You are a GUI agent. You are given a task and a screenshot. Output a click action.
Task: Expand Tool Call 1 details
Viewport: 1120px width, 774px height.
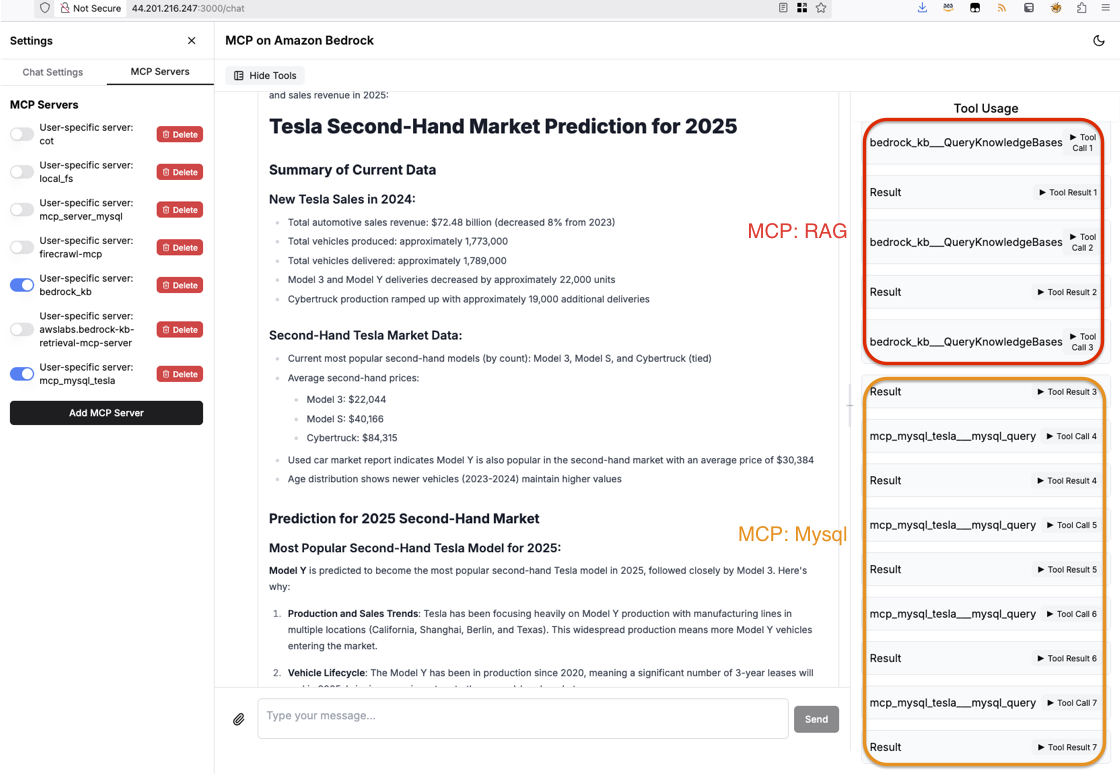pos(1082,142)
